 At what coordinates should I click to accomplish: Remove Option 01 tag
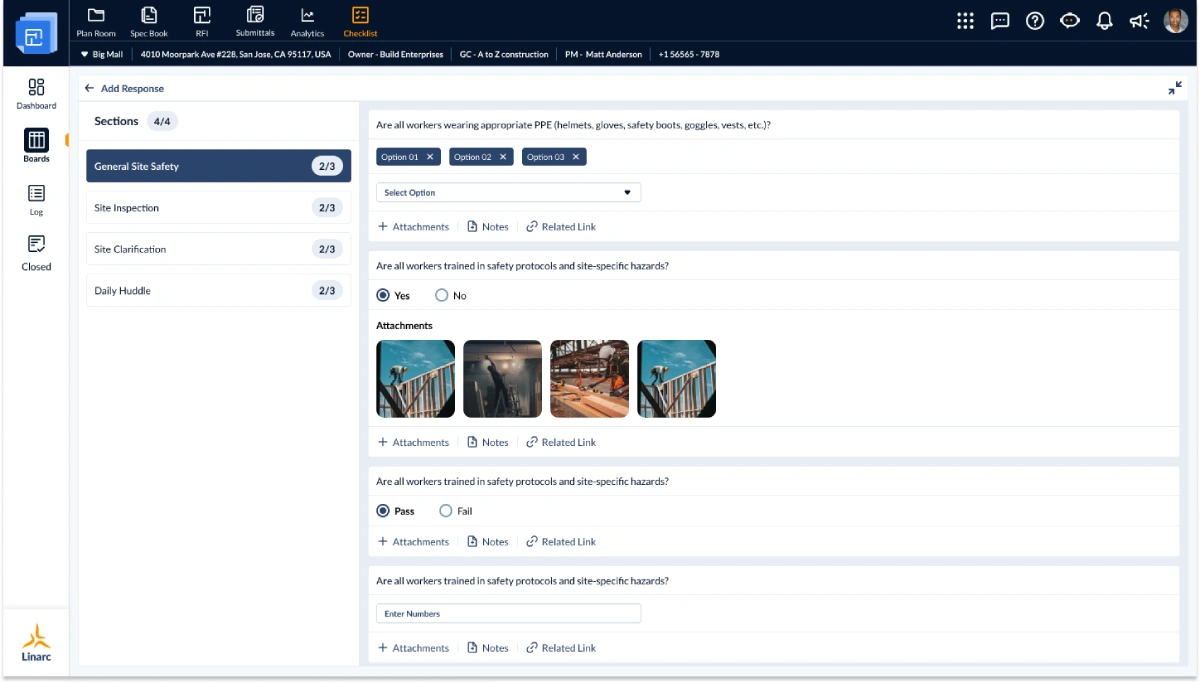point(430,157)
